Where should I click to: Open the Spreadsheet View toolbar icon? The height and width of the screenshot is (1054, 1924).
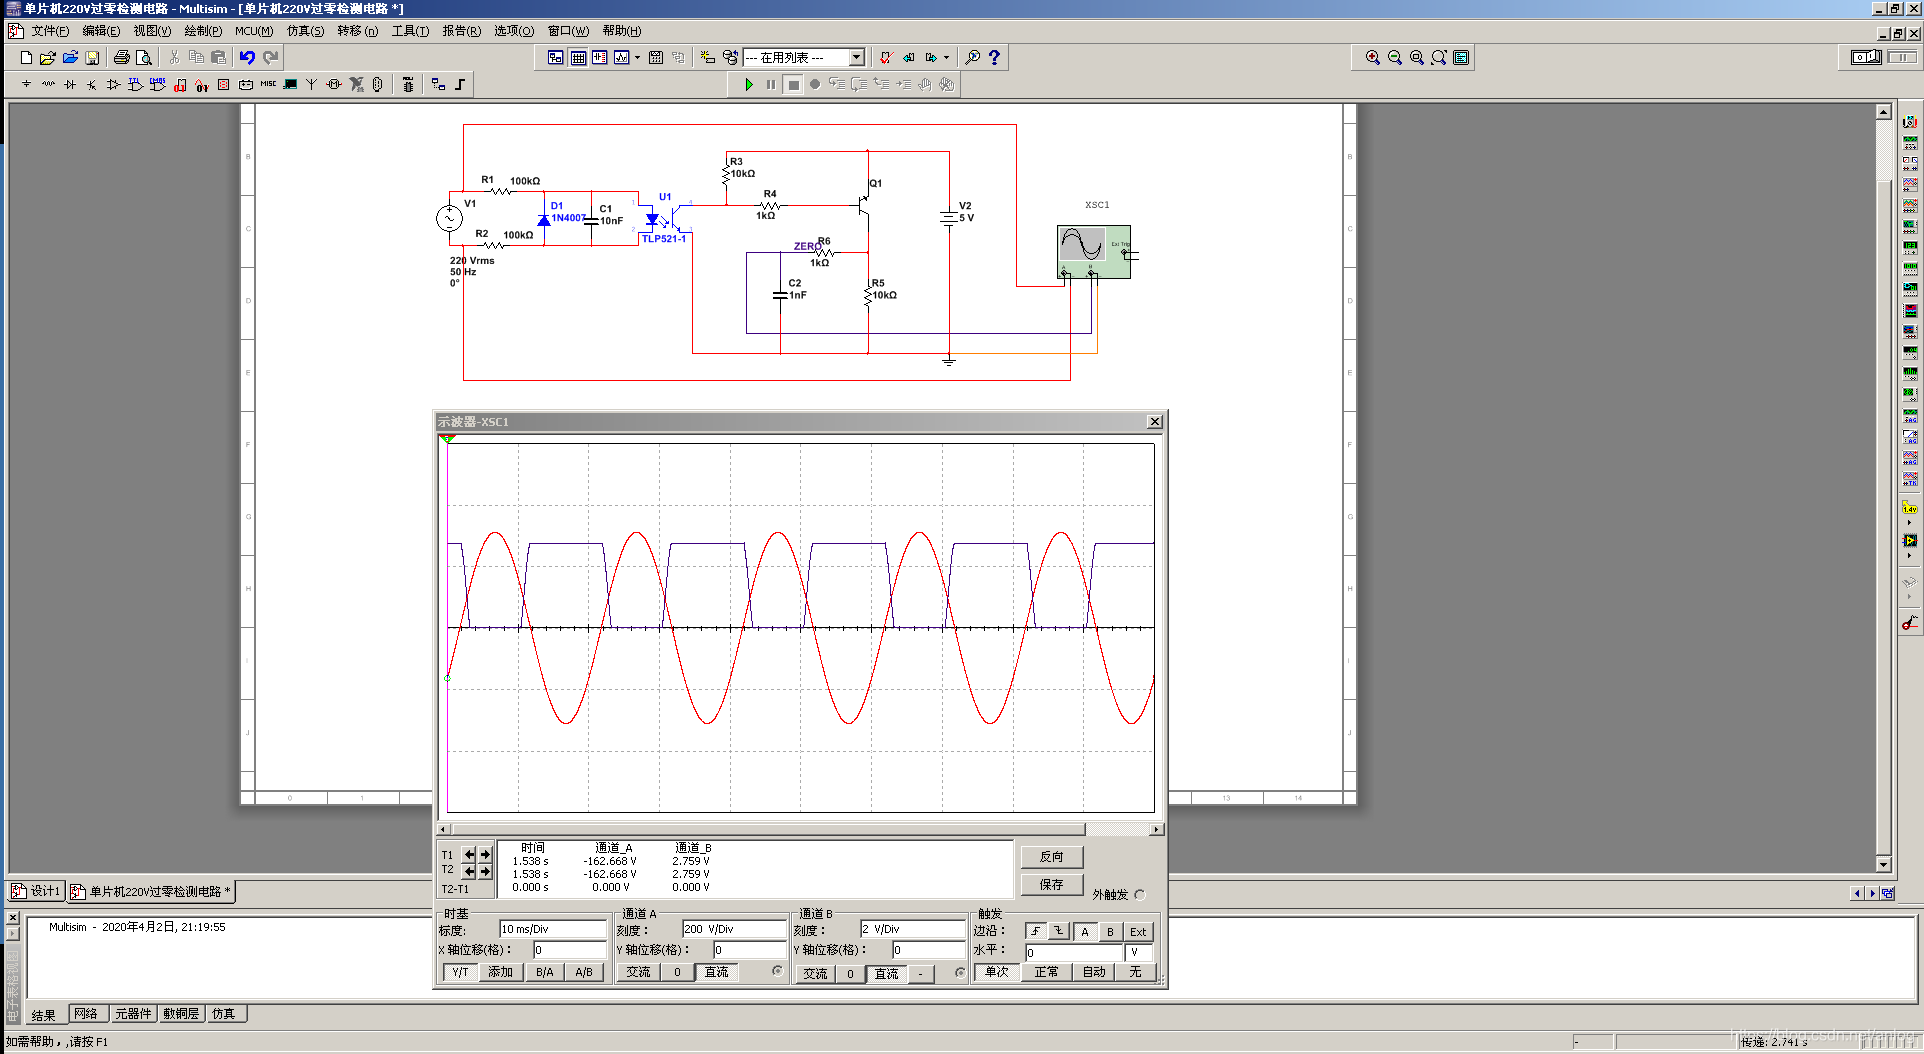coord(578,58)
